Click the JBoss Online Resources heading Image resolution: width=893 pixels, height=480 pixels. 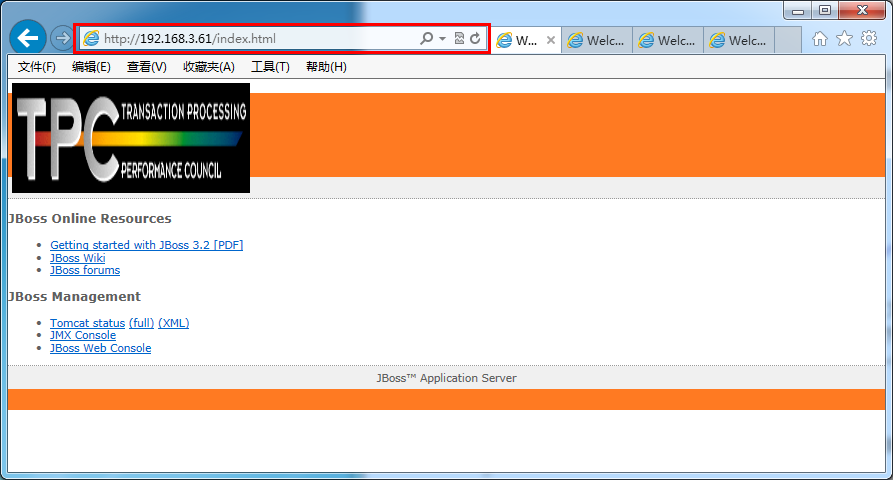coord(89,219)
